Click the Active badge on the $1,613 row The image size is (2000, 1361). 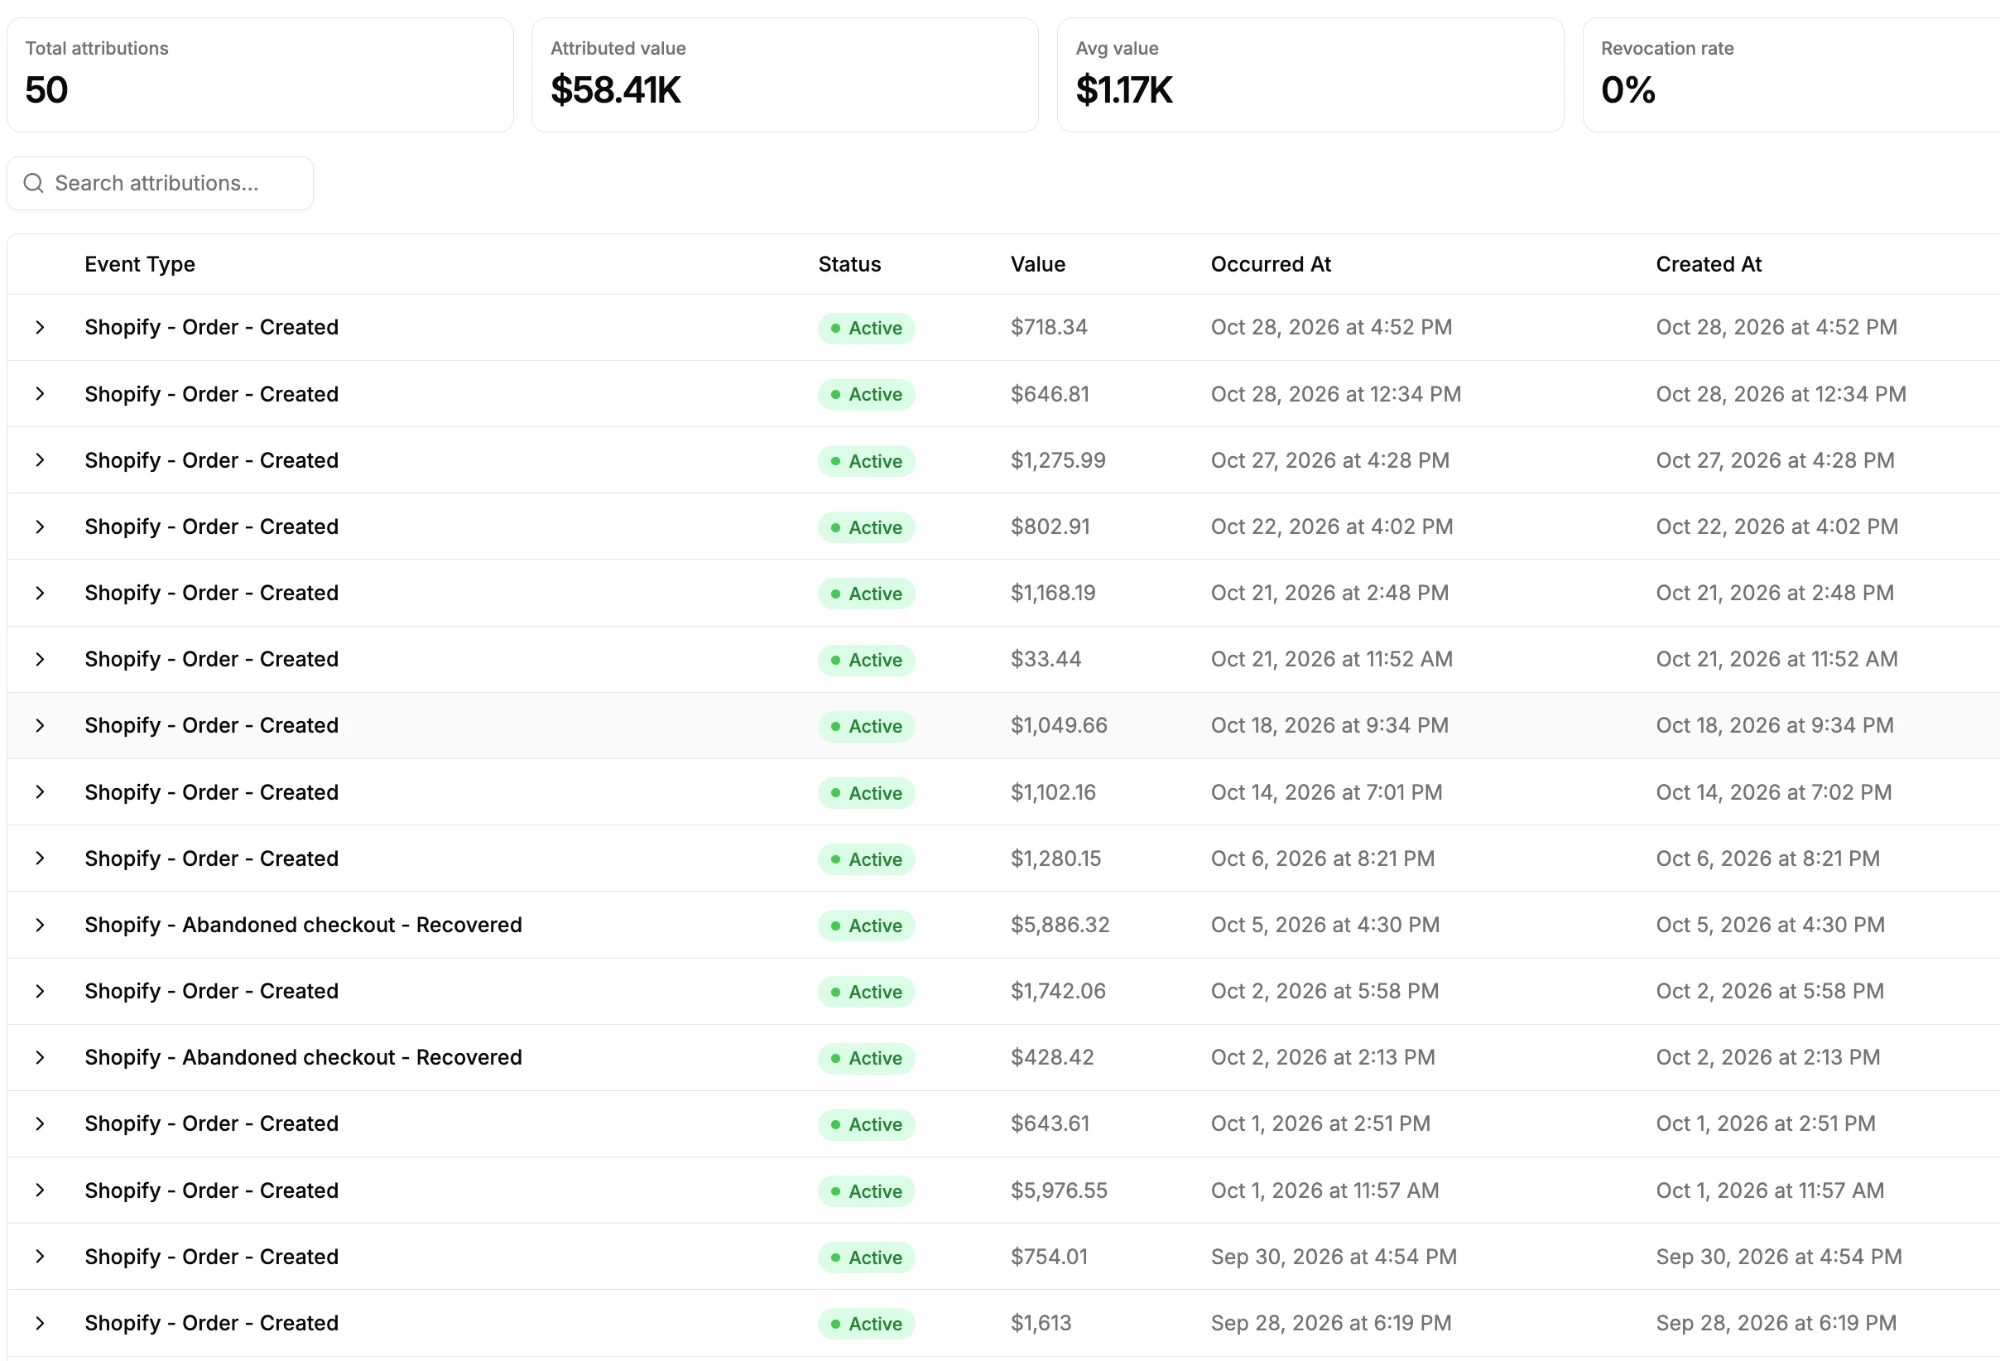pyautogui.click(x=866, y=1324)
